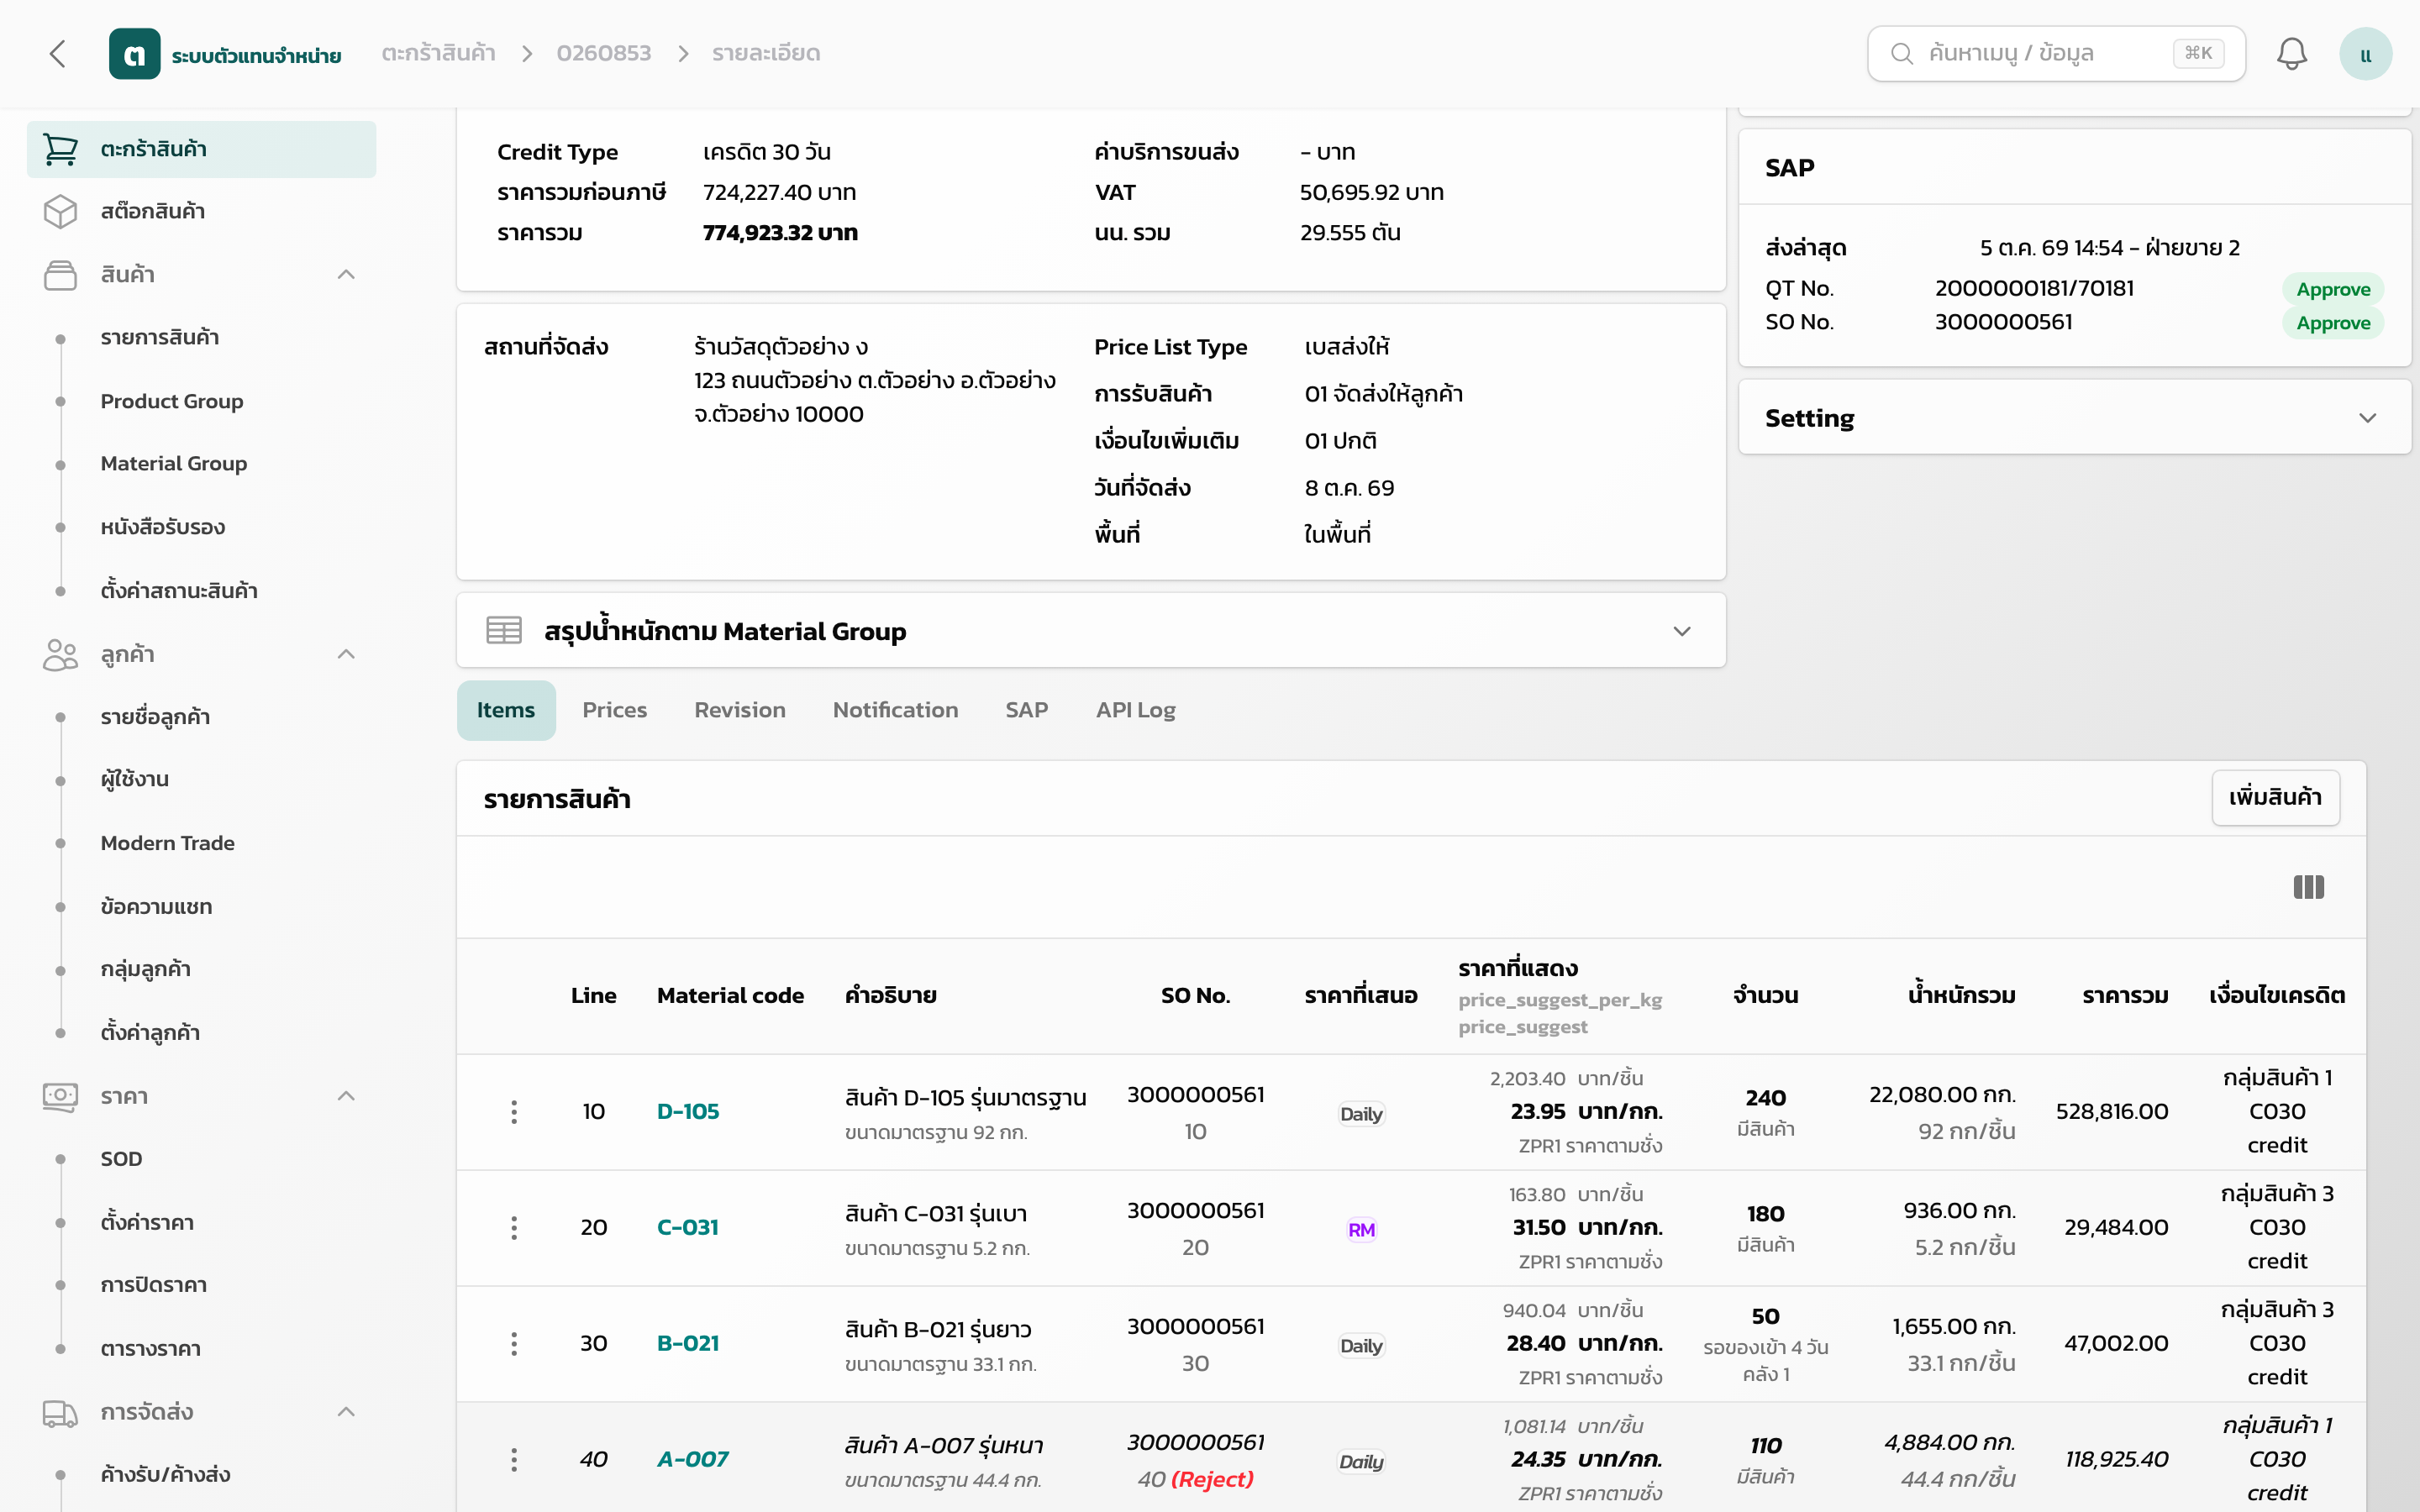Open material code B-021 link
2420x1512 pixels.
[x=688, y=1344]
